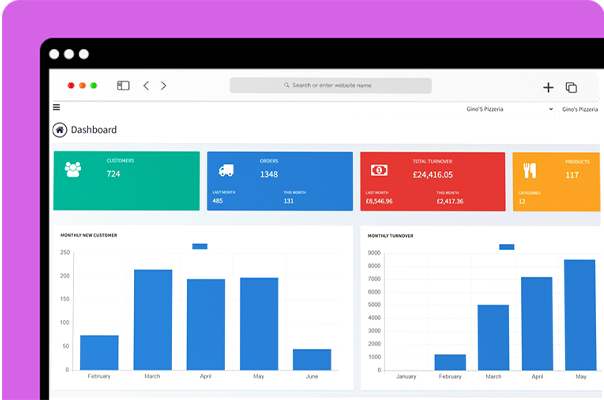Click the Monthly New Customer chart title
The width and height of the screenshot is (604, 400).
(89, 235)
